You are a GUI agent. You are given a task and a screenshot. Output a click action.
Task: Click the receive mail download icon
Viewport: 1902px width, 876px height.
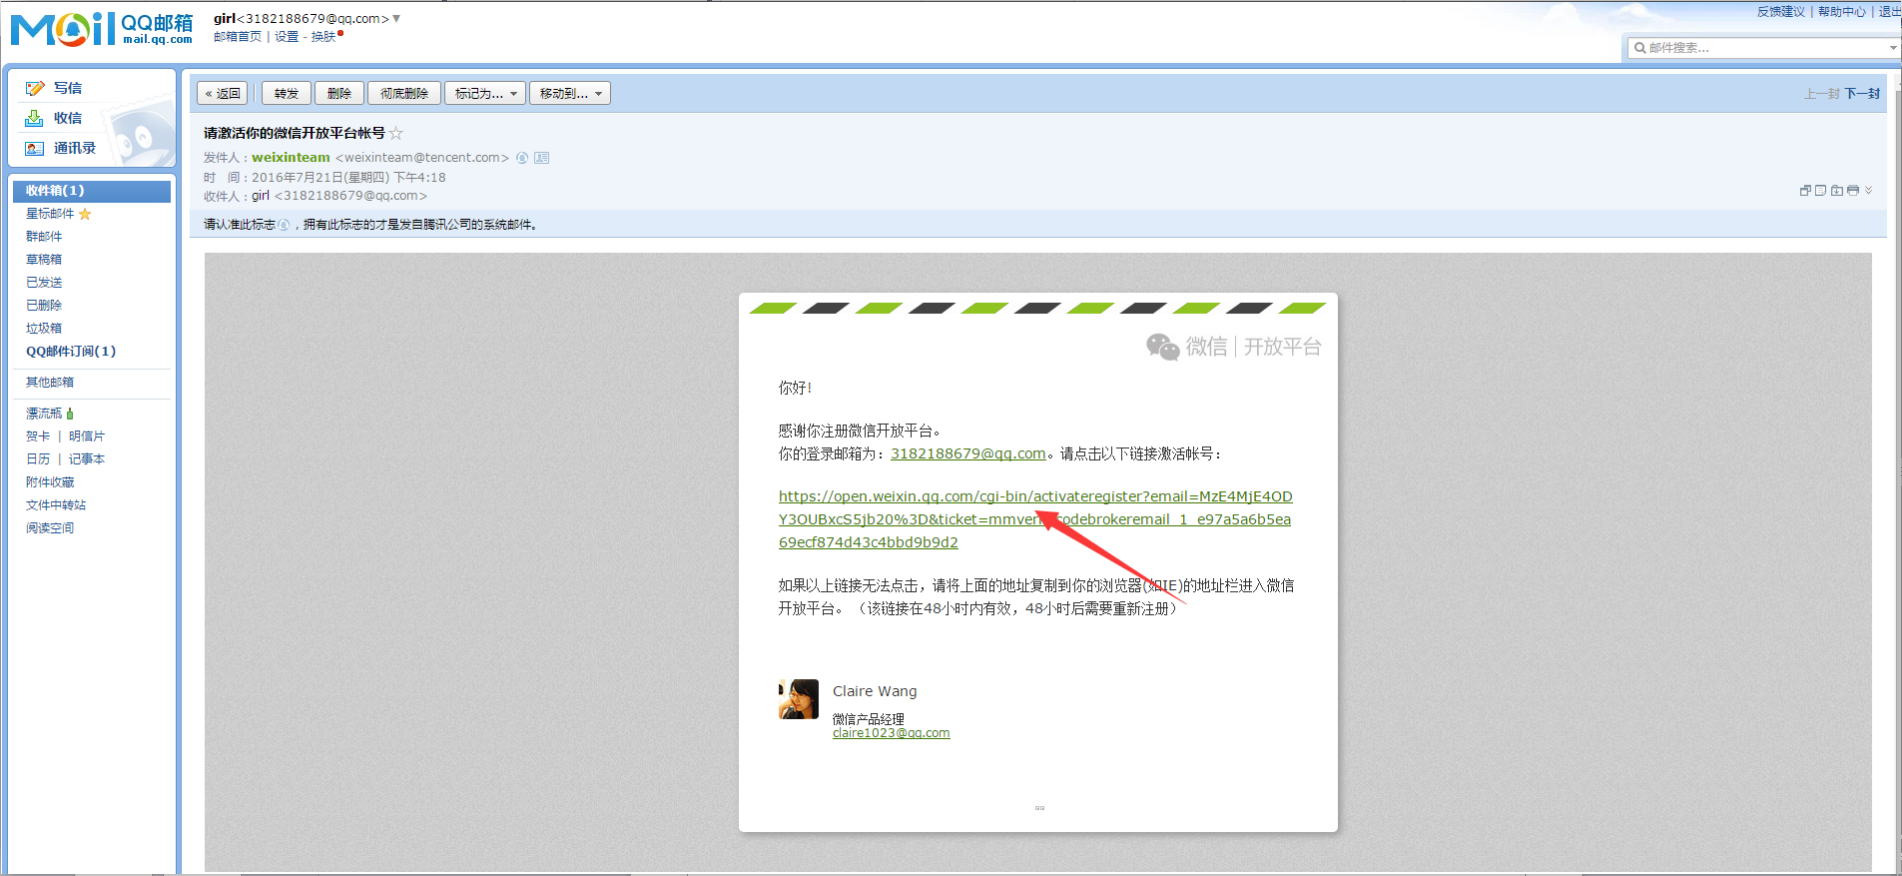35,118
